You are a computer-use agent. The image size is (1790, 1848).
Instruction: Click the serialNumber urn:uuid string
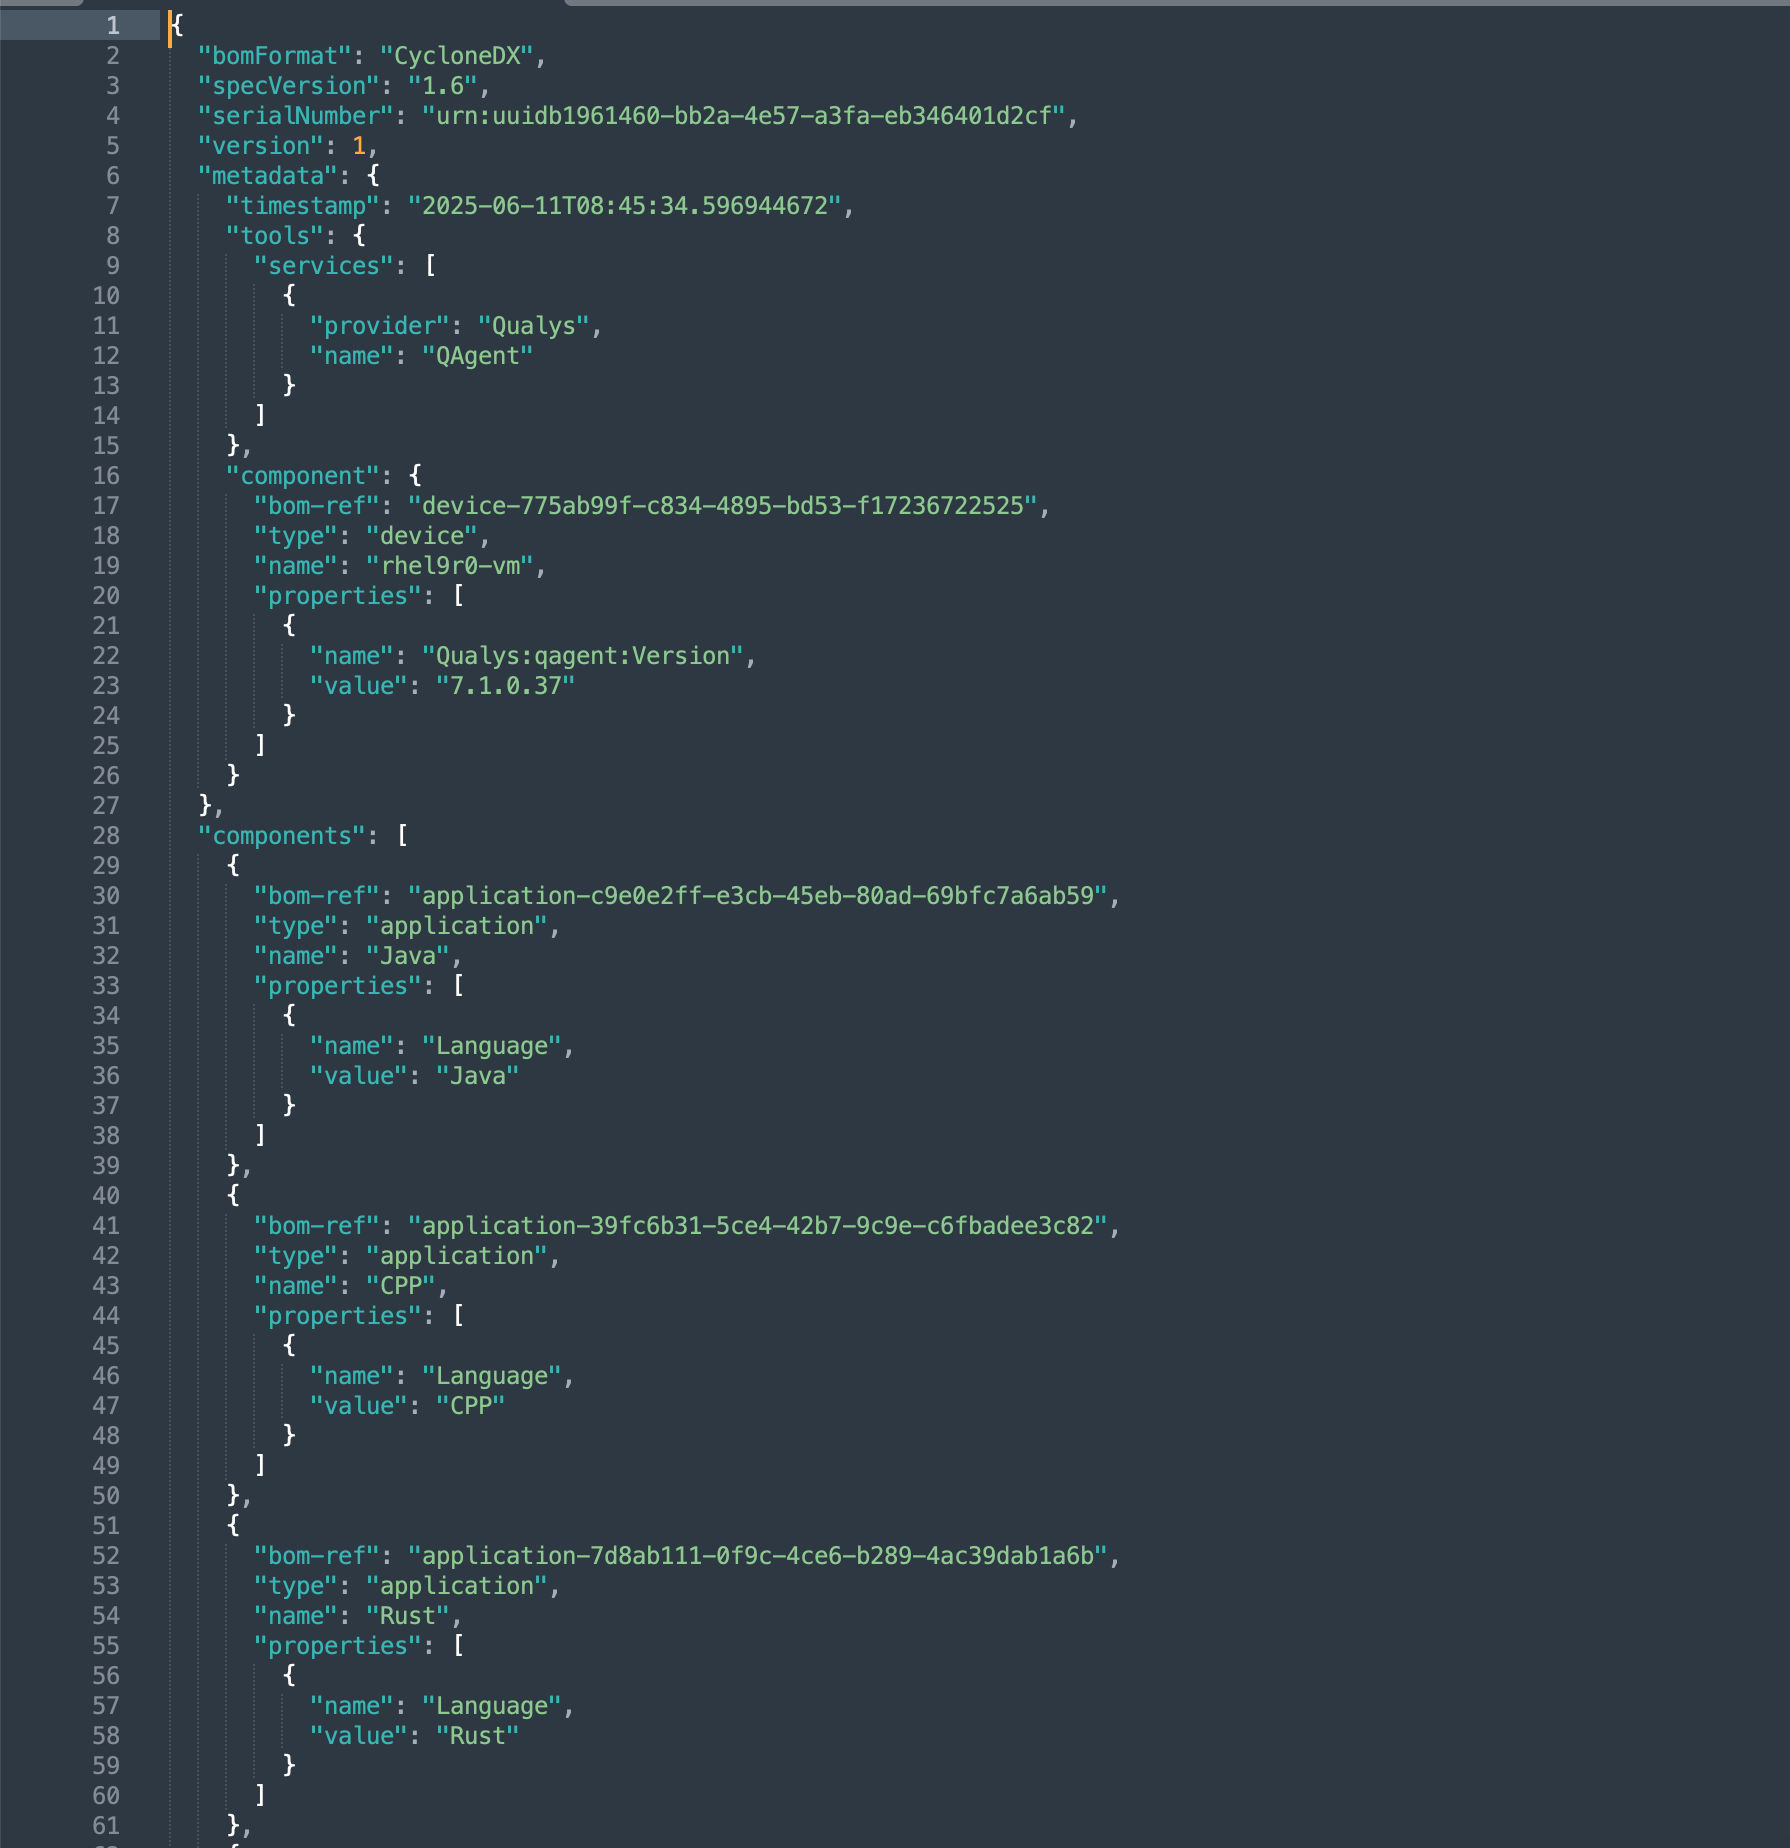(744, 116)
